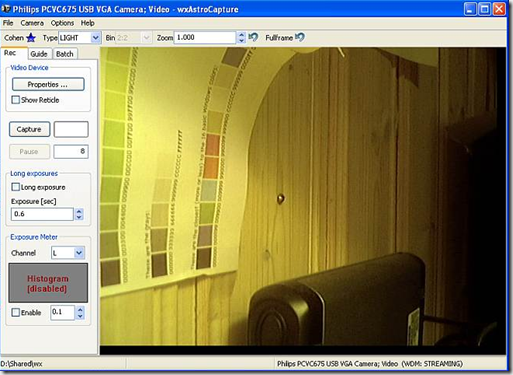Click the disabled Histogram display
This screenshot has height=375, width=513.
(48, 283)
